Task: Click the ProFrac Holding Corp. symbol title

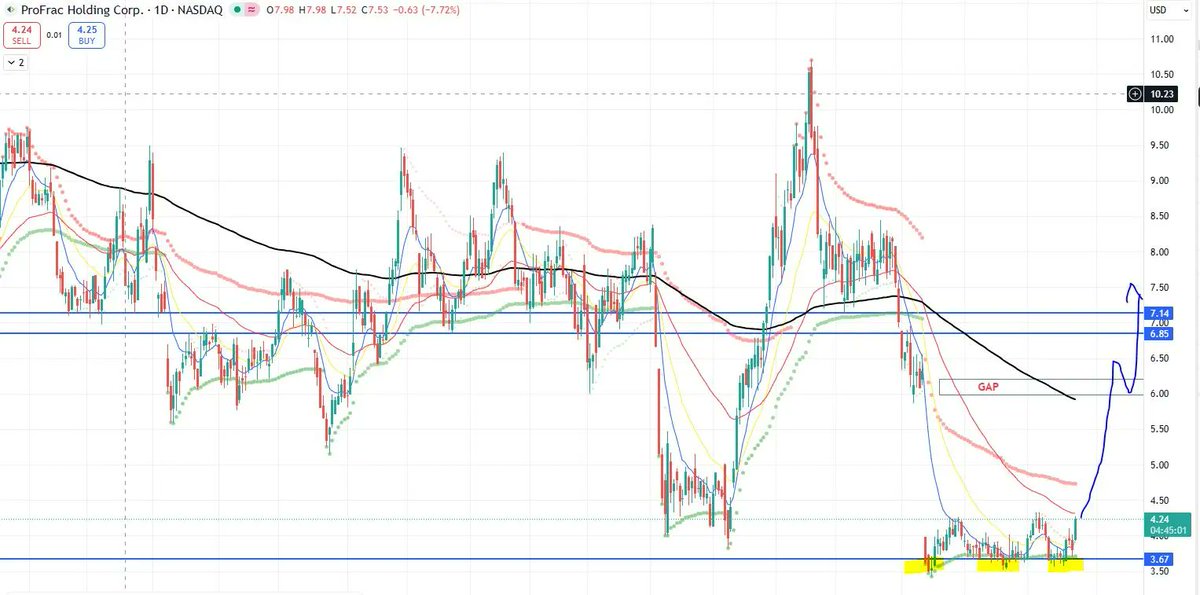Action: coord(80,10)
